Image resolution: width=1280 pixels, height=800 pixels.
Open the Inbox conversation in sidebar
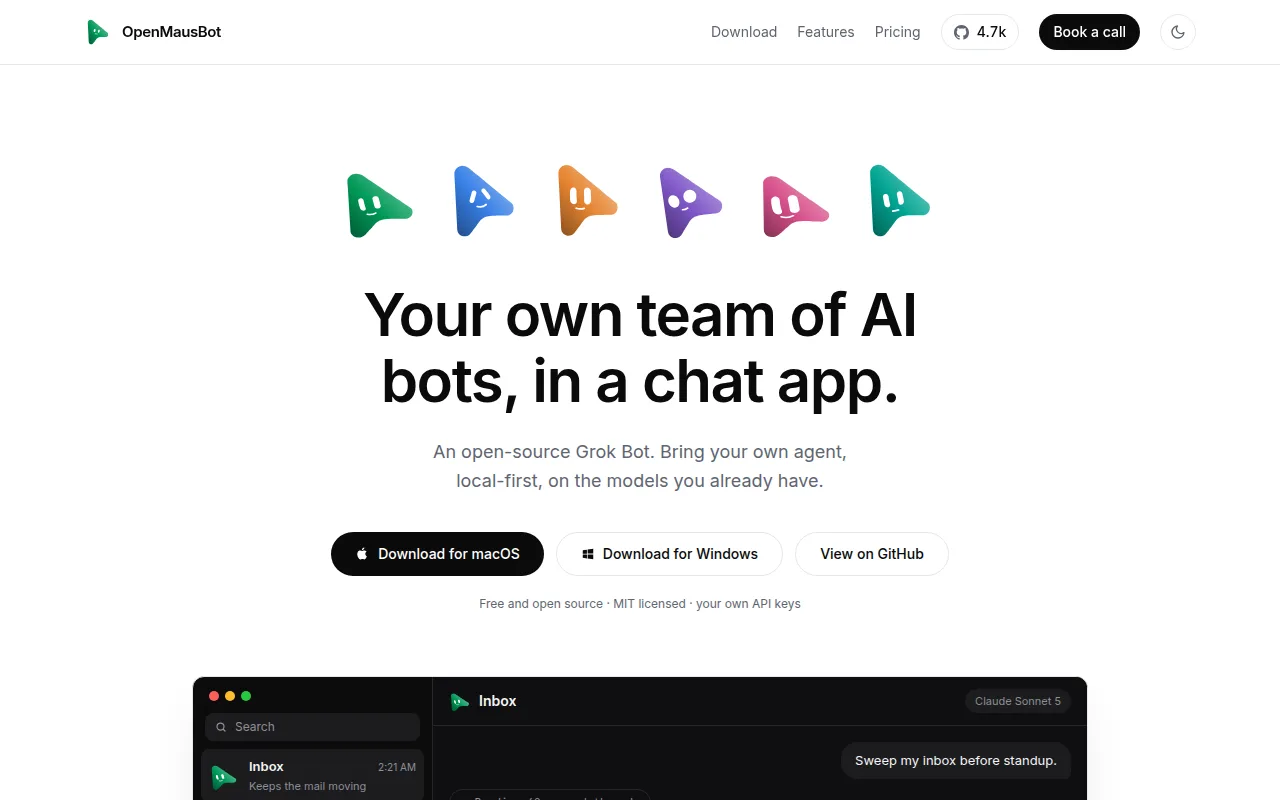pyautogui.click(x=312, y=775)
